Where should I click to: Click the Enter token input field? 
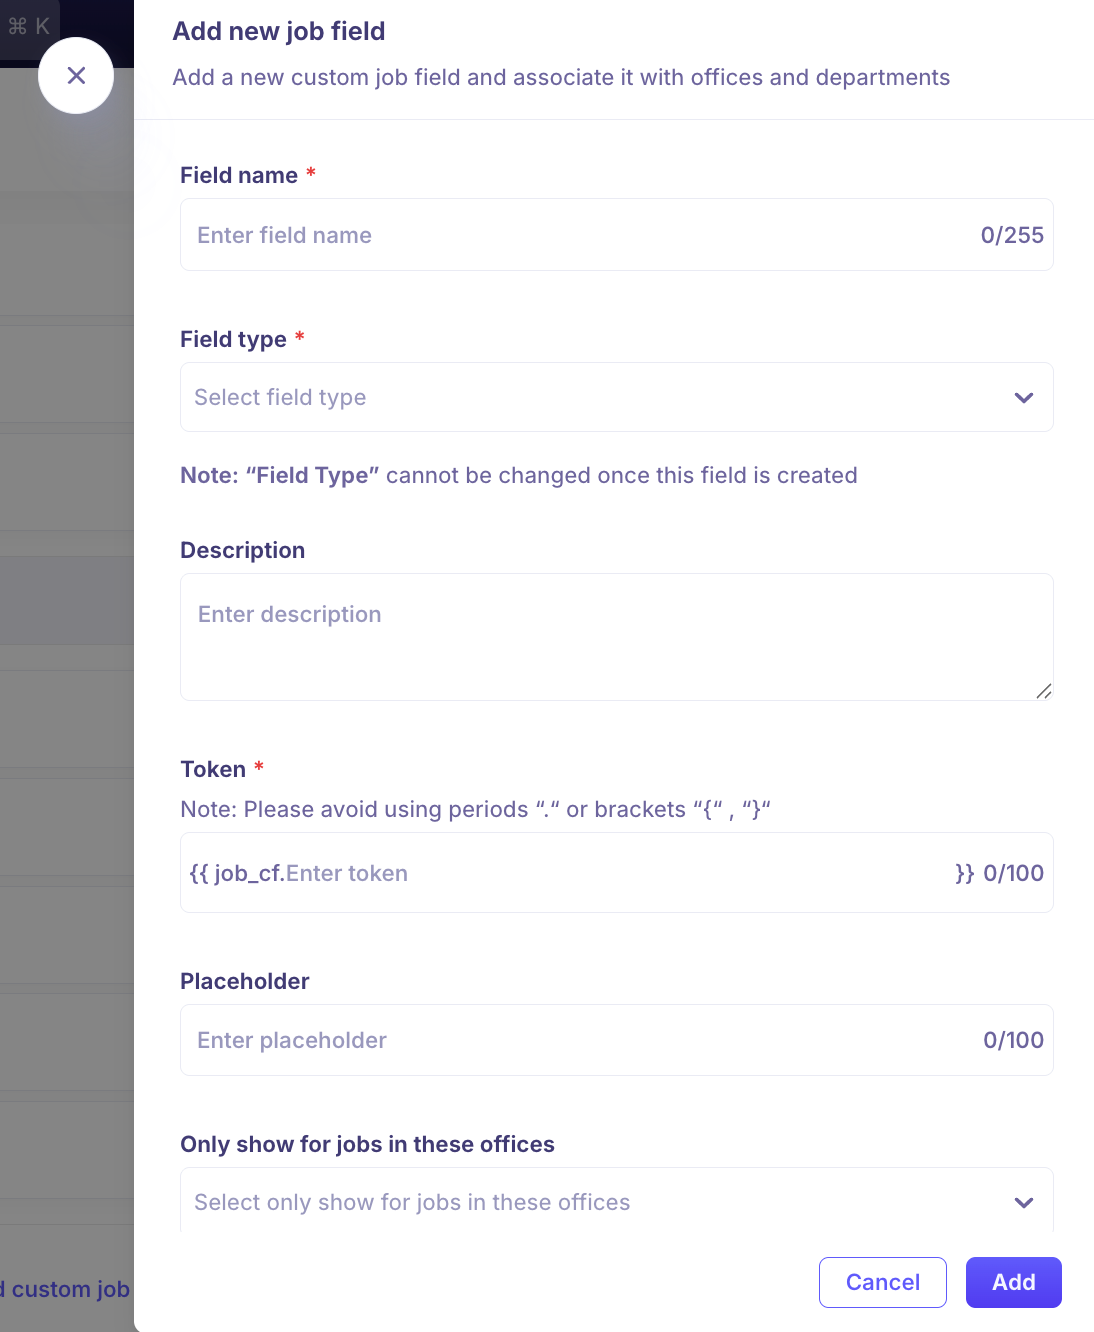tap(617, 873)
